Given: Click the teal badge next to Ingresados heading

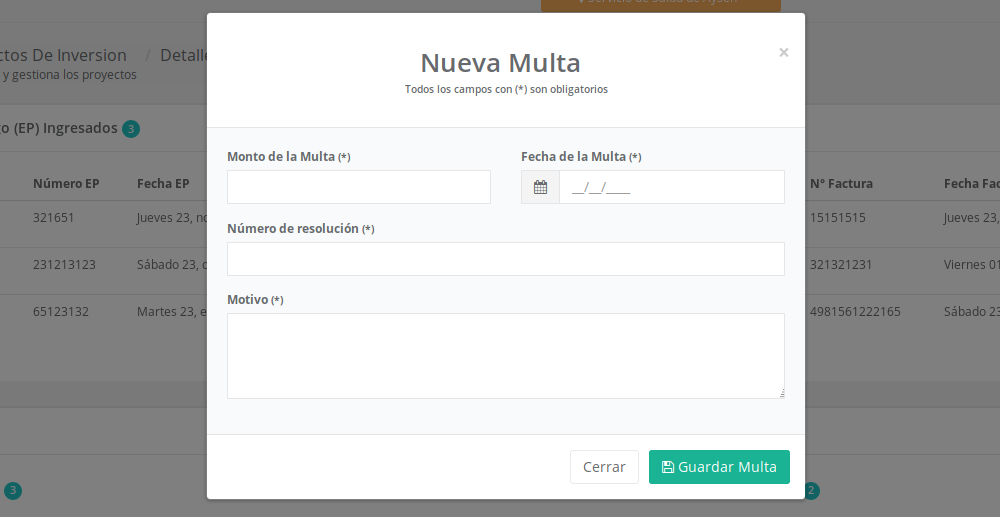Looking at the screenshot, I should pyautogui.click(x=131, y=129).
